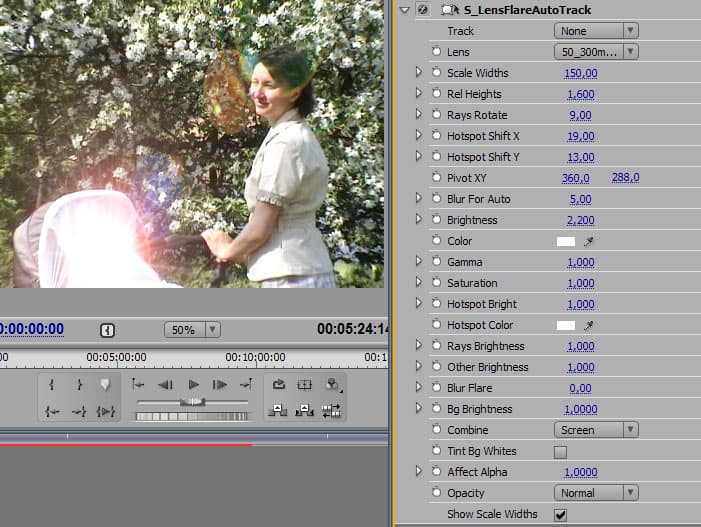The height and width of the screenshot is (527, 701).
Task: Set the In point marker
Action: pyautogui.click(x=53, y=385)
